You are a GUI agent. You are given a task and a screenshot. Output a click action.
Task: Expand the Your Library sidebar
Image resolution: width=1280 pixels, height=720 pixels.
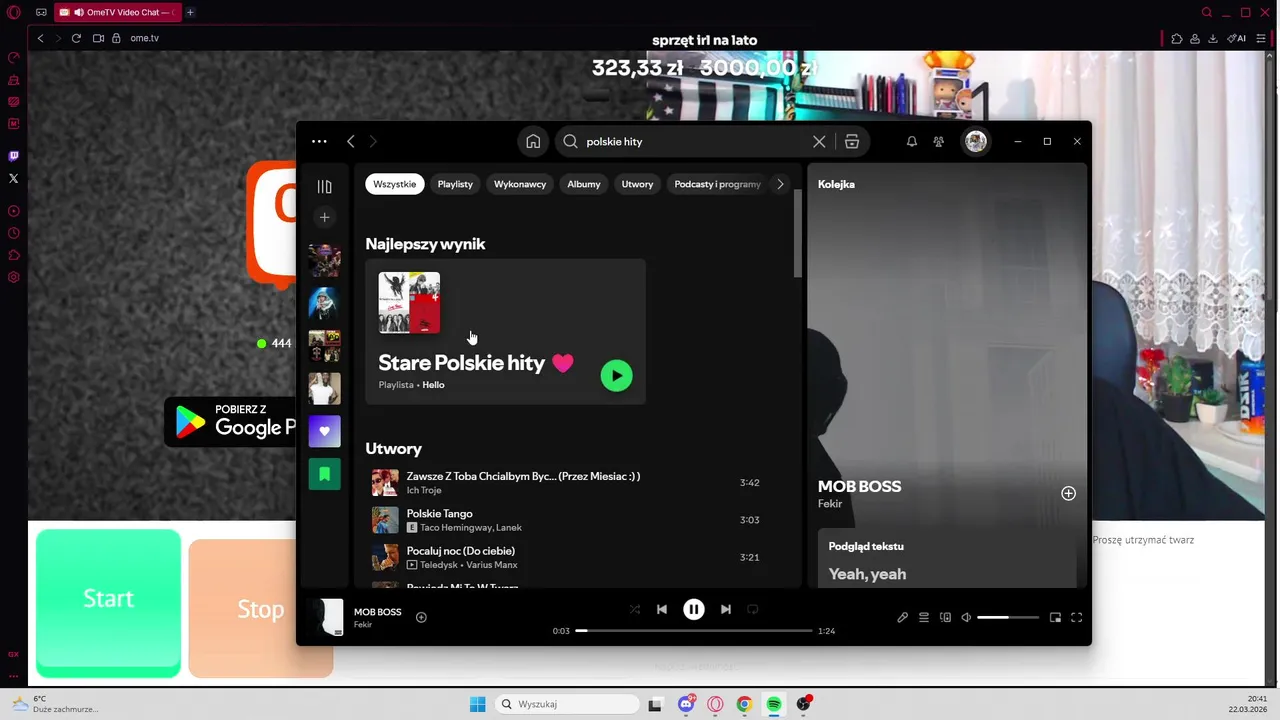324,187
